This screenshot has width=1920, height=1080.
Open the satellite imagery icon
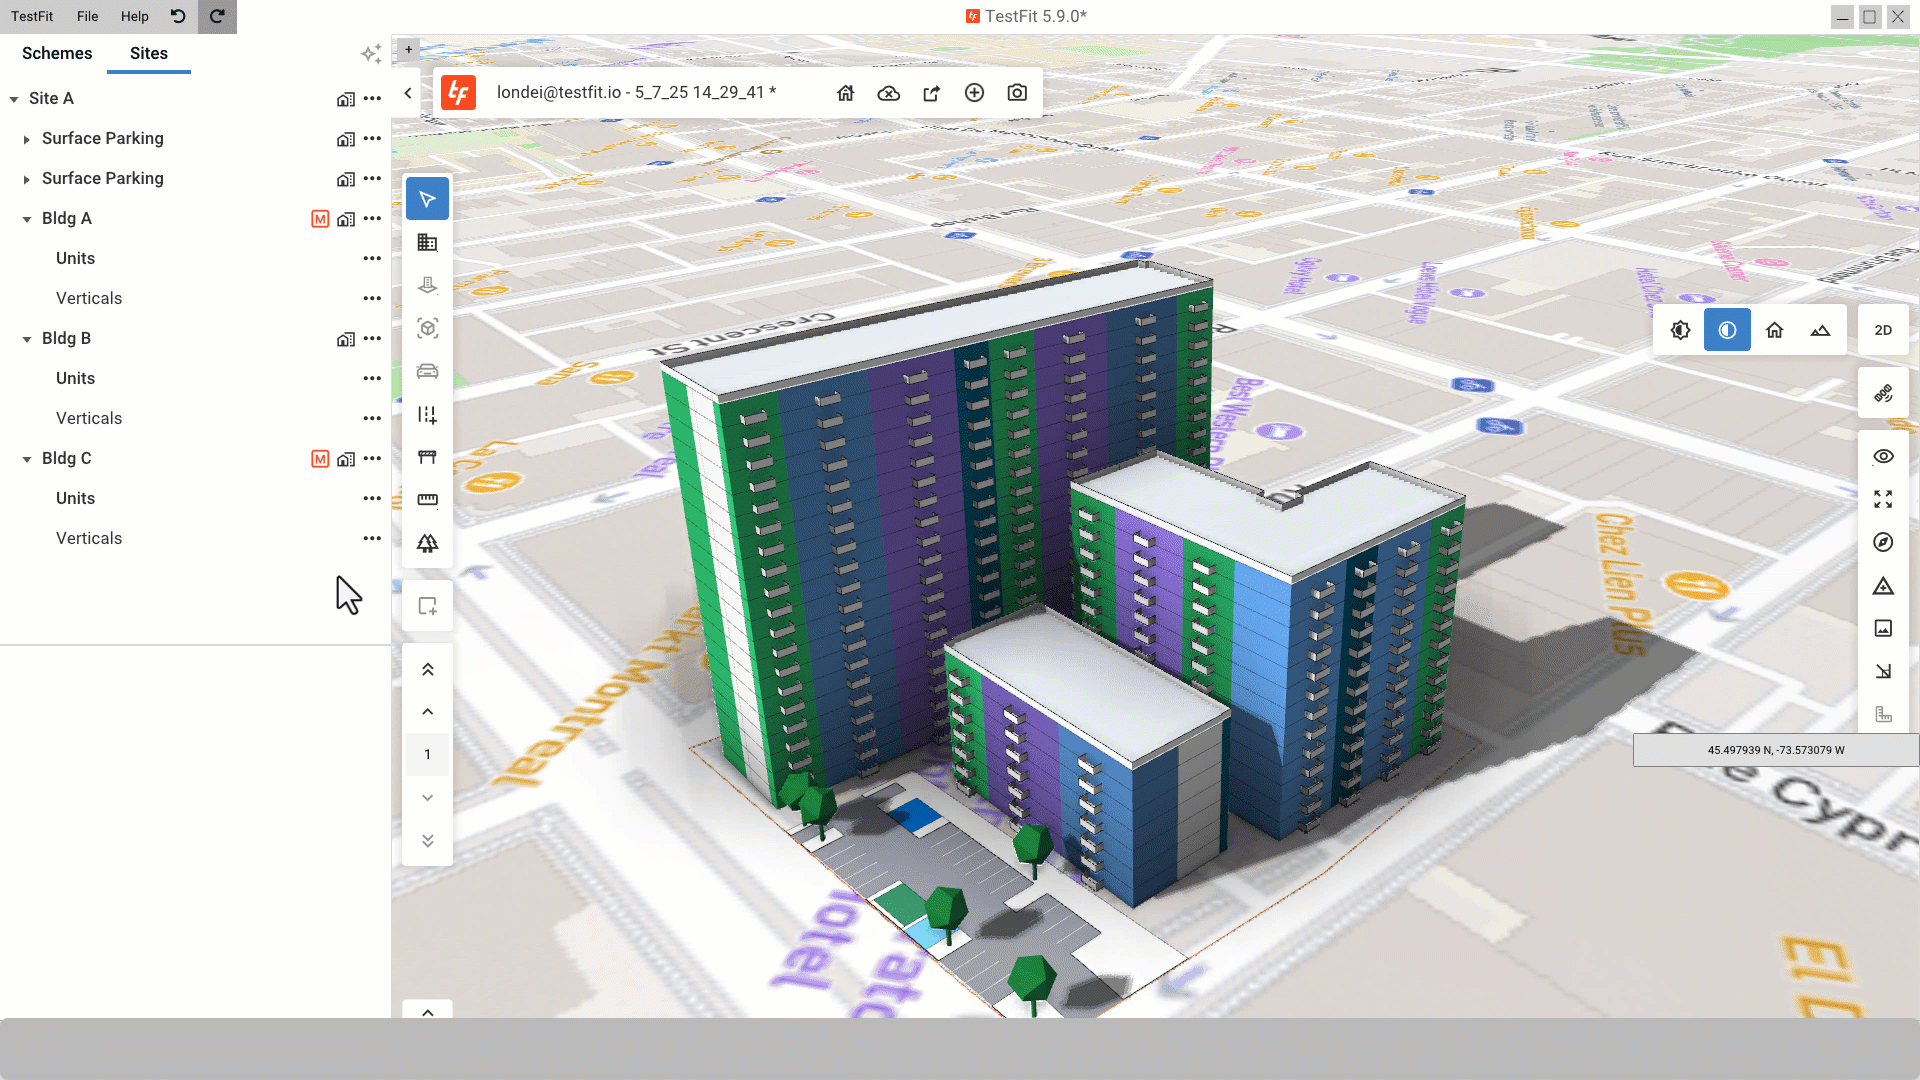(1883, 394)
